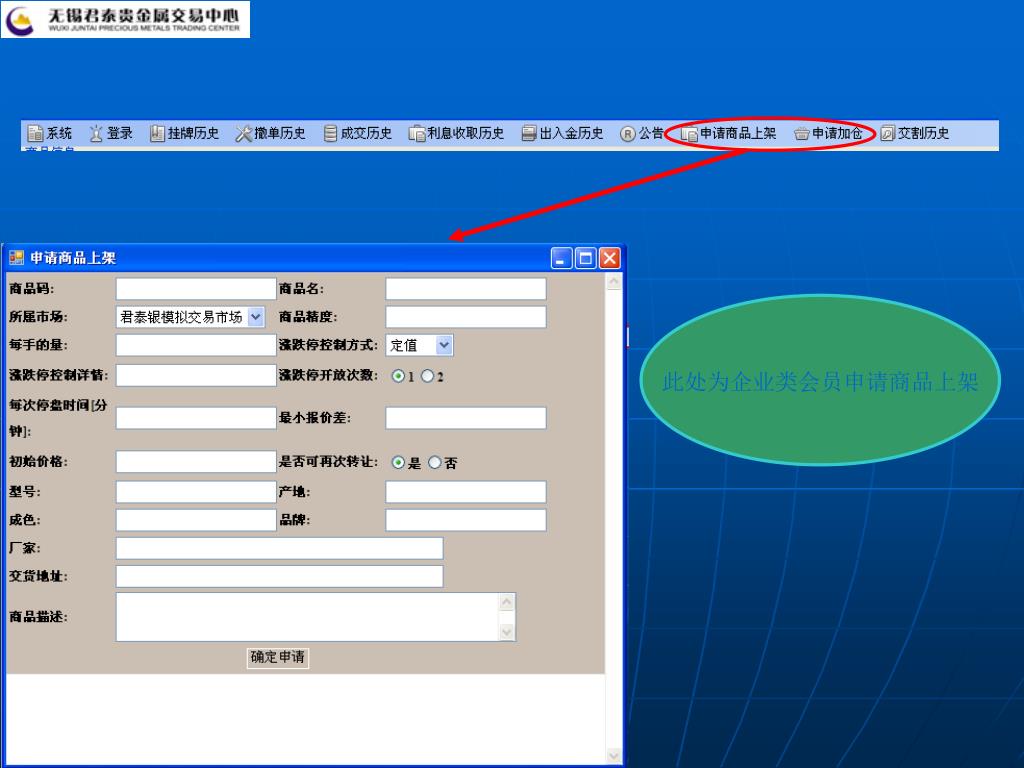Click the form window scrollbar up arrow

(613, 281)
